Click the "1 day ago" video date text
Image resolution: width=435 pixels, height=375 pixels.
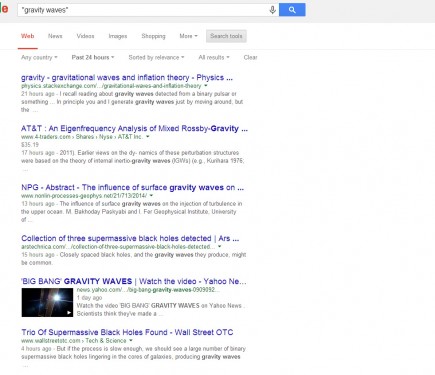coord(89,298)
